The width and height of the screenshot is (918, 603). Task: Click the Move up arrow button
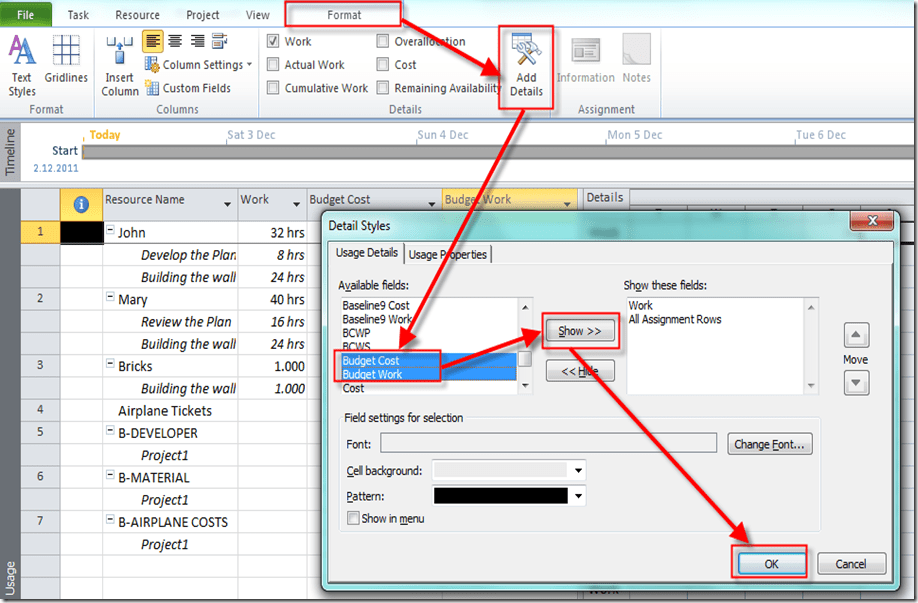click(856, 336)
